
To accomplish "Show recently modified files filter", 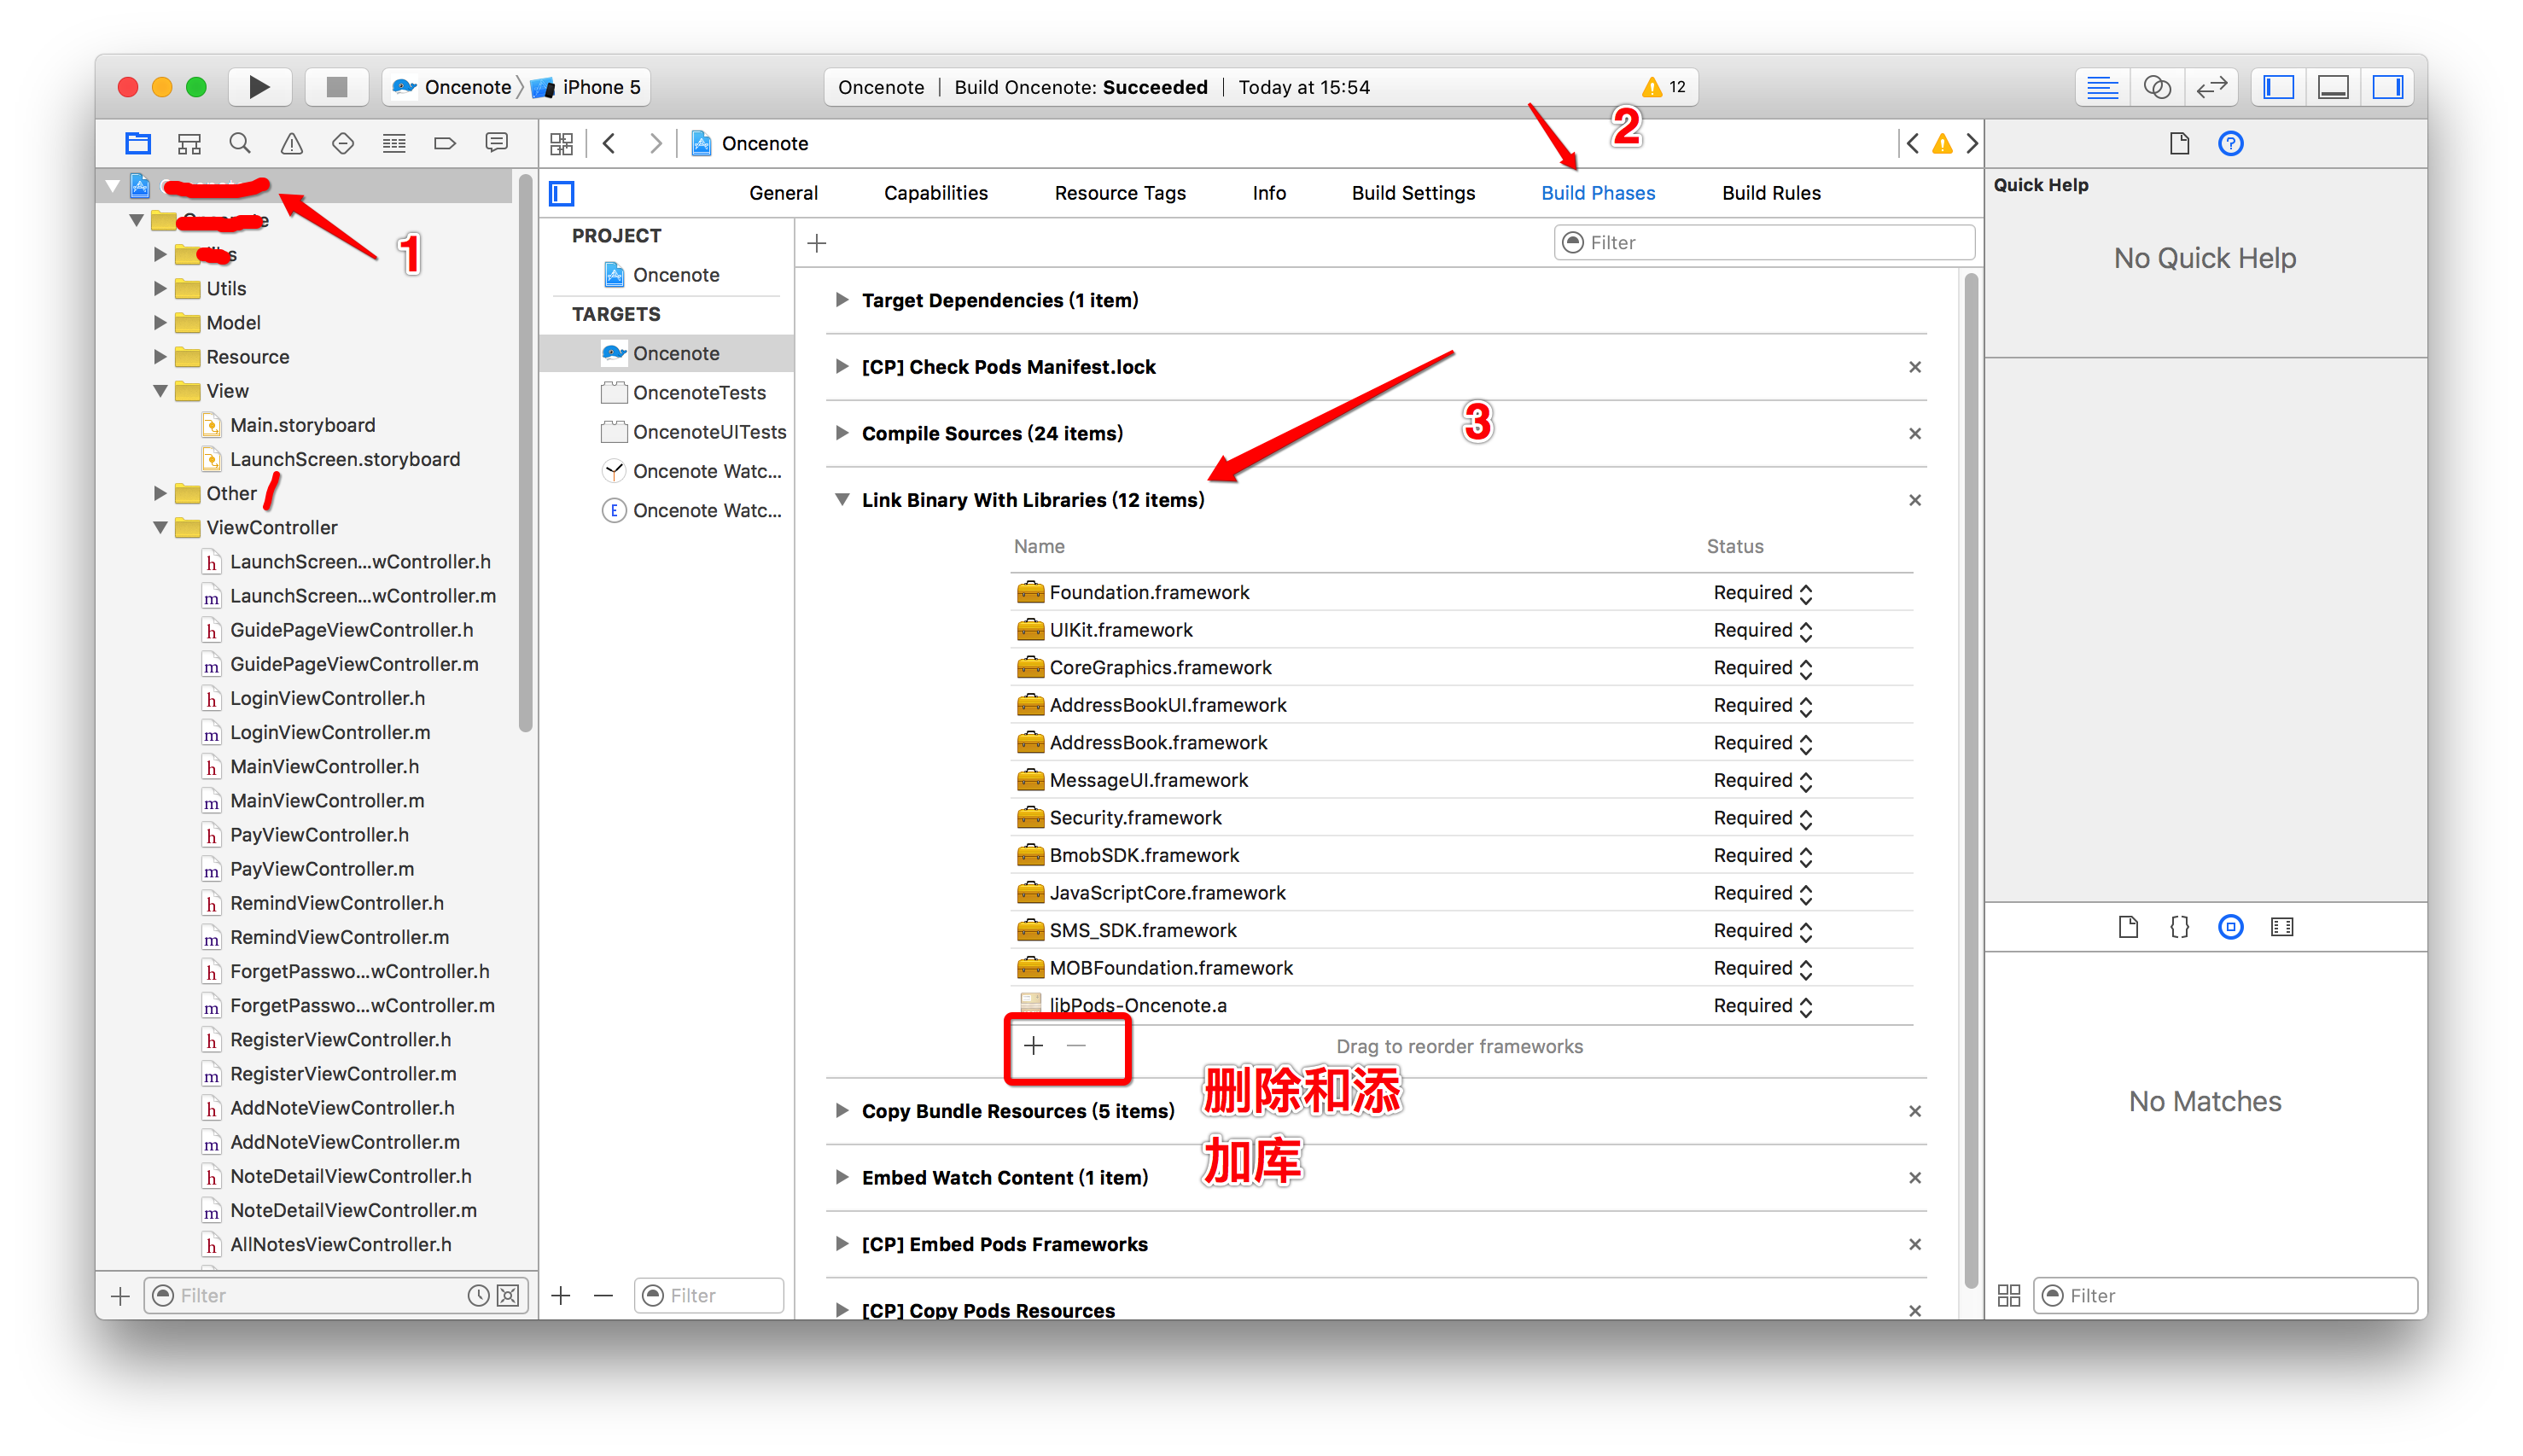I will (479, 1296).
